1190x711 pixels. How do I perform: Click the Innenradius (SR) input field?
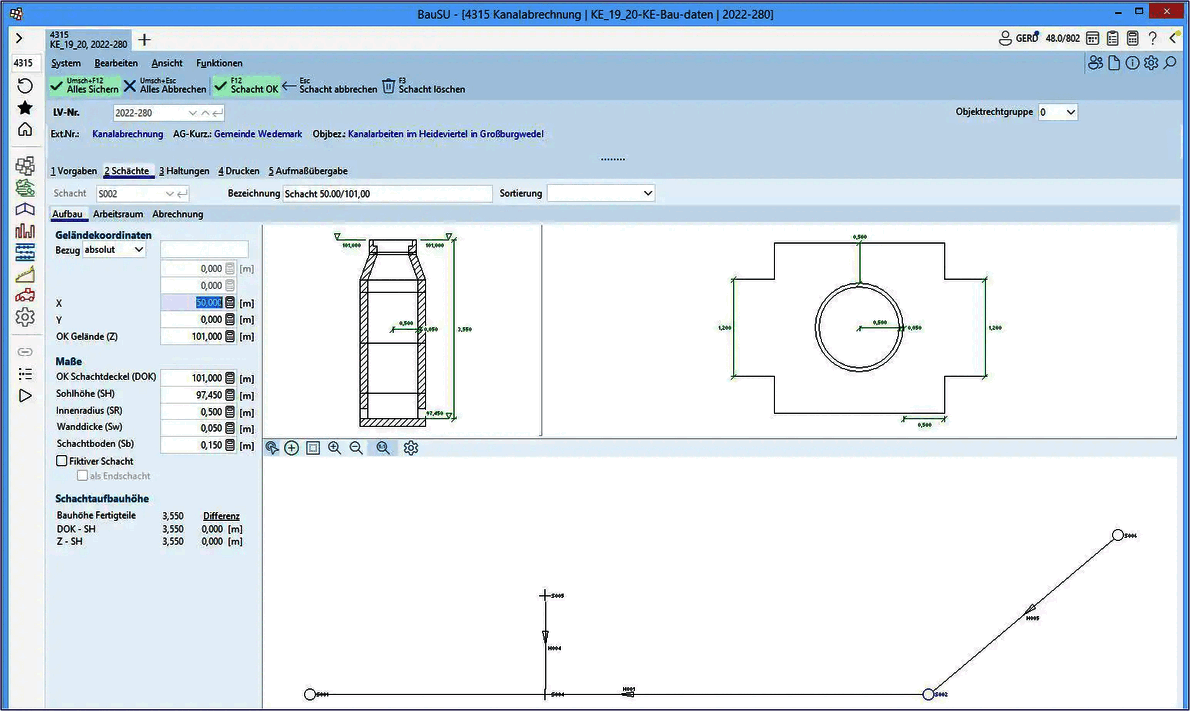192,412
